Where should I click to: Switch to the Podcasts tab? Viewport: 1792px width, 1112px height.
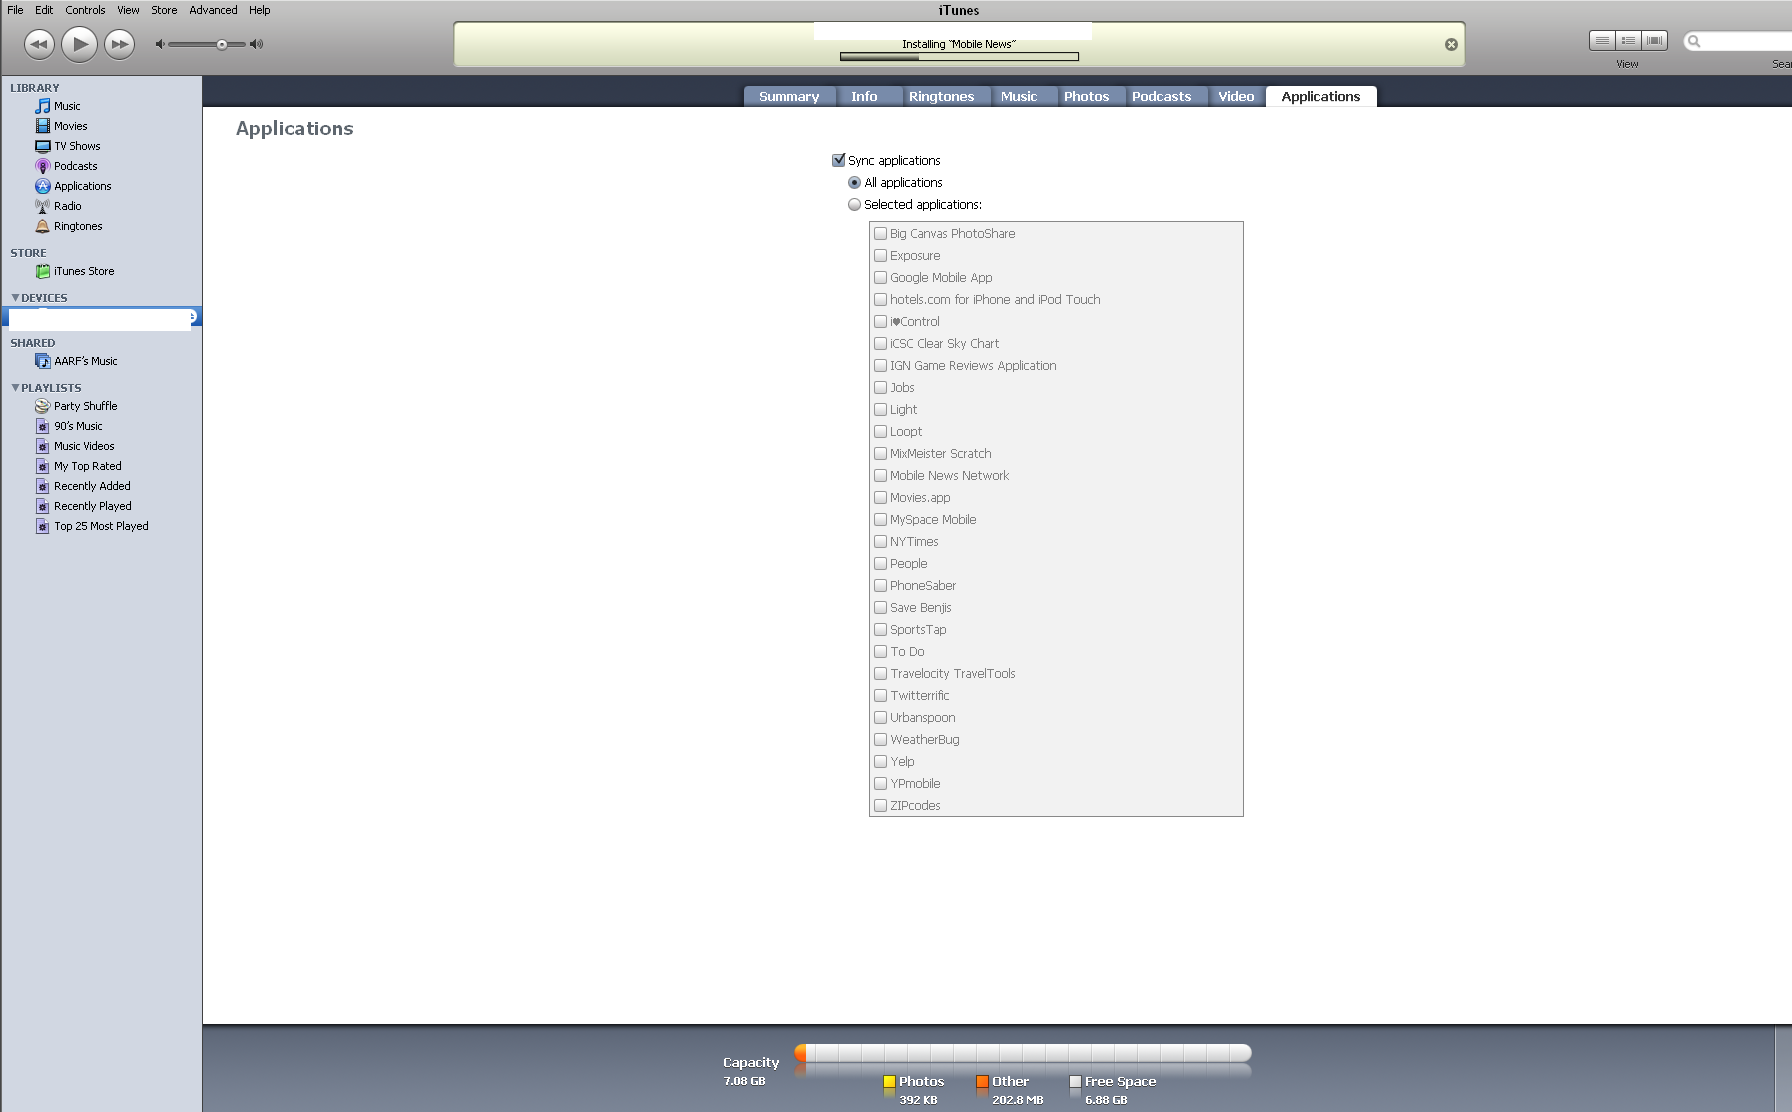(x=1161, y=96)
